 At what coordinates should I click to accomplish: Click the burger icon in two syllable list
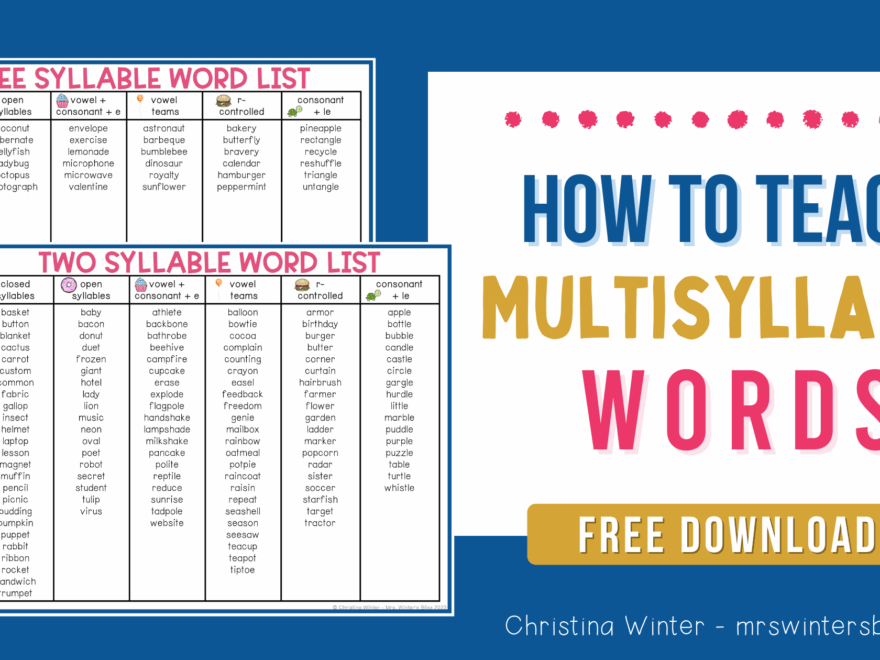tap(302, 285)
